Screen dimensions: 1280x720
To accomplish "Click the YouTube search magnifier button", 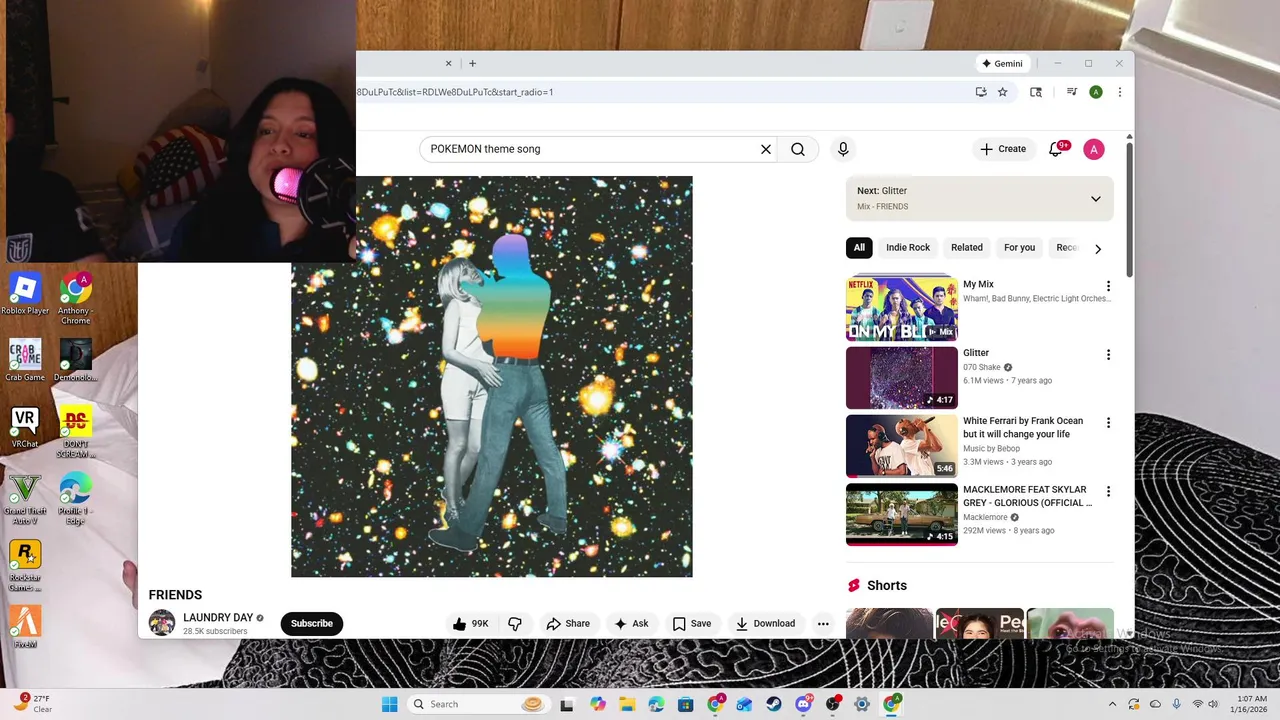I will (798, 149).
